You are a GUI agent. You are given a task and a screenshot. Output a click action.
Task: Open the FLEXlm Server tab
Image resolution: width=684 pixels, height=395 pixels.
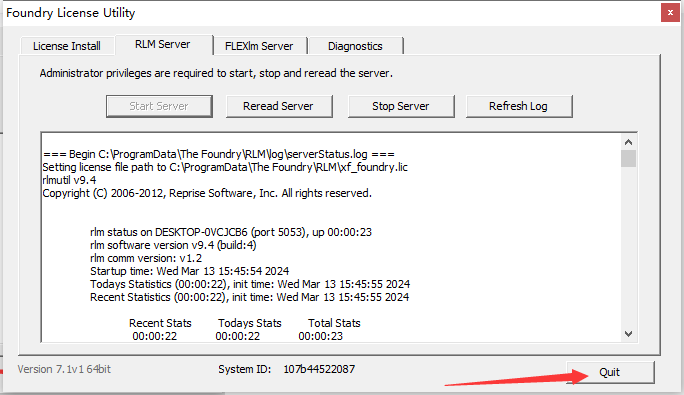click(259, 46)
